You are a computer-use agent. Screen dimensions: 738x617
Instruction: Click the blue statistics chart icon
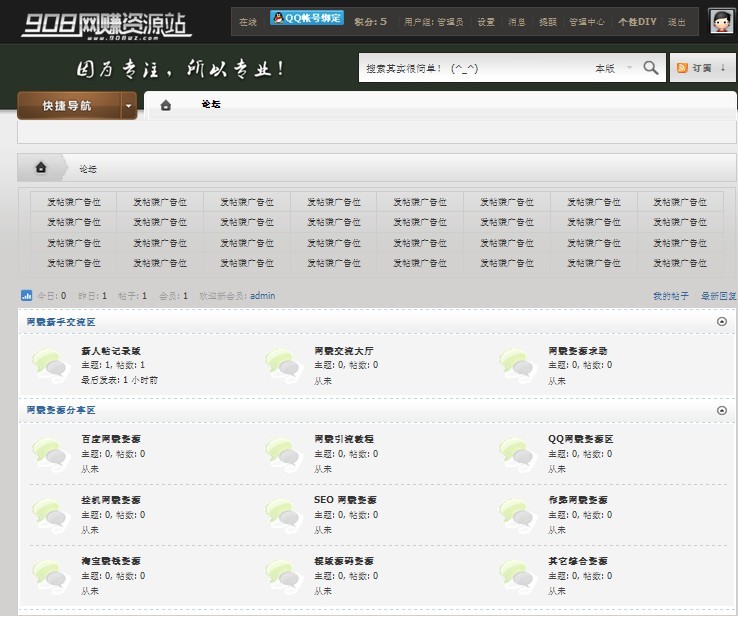(26, 296)
